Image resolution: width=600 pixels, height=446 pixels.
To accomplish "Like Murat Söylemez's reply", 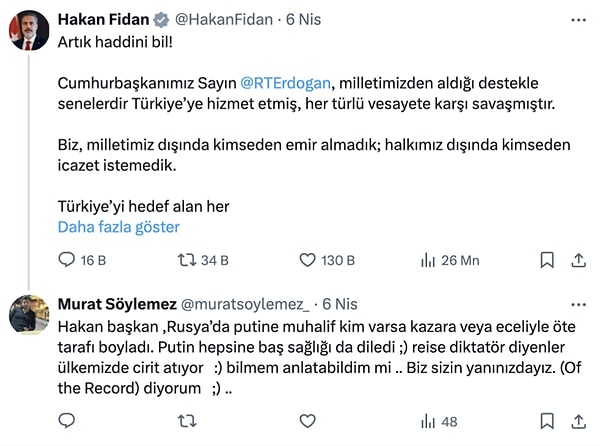I will coord(310,422).
